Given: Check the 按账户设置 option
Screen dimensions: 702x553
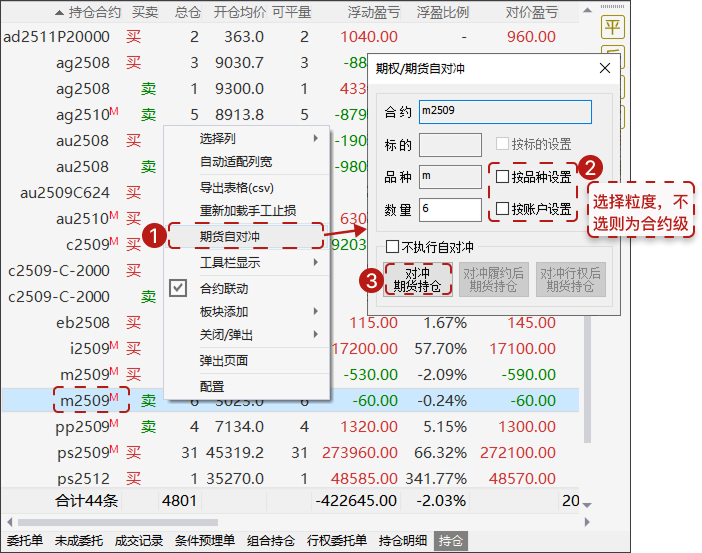Looking at the screenshot, I should tap(502, 209).
